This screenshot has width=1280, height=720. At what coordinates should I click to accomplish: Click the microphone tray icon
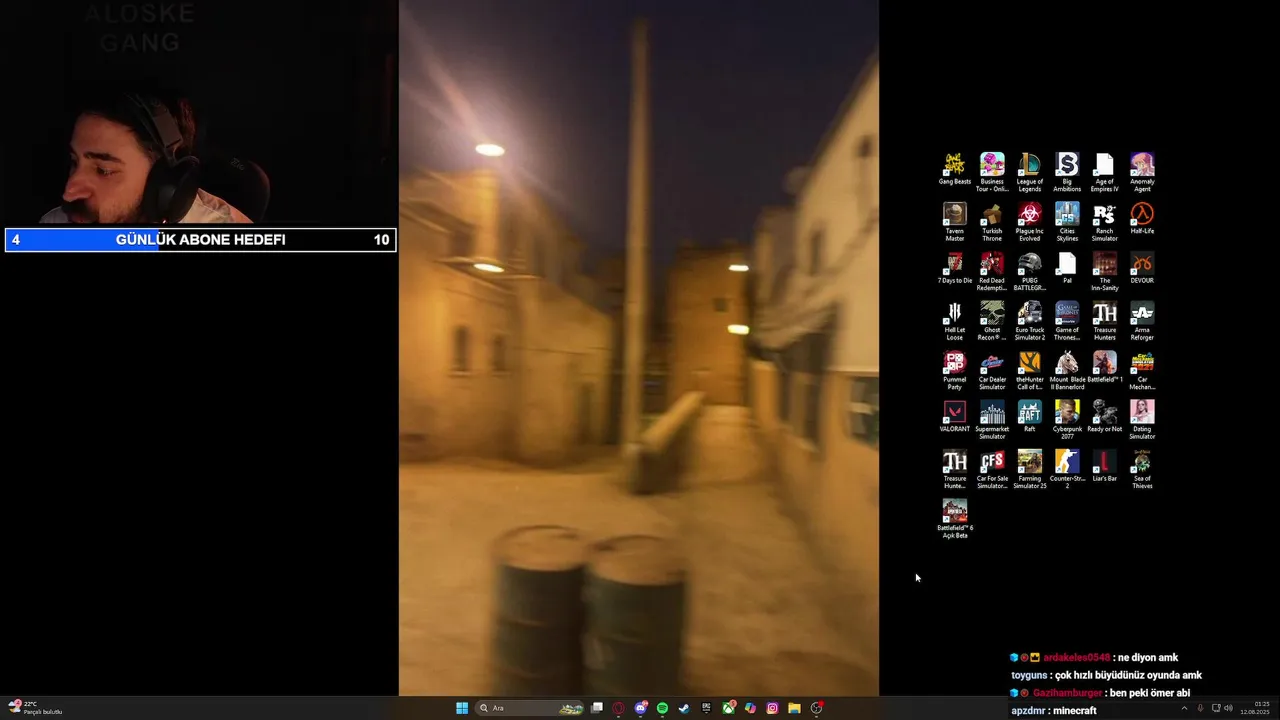click(x=1200, y=708)
